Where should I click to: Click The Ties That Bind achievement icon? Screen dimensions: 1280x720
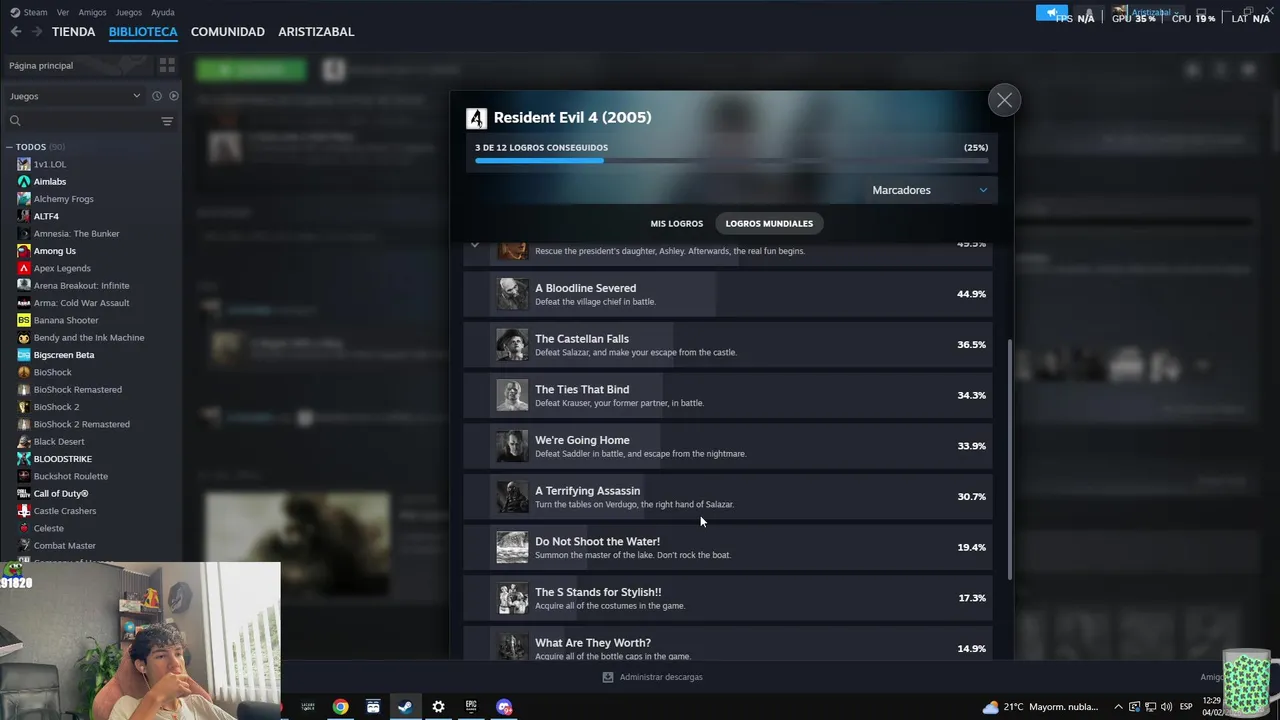pos(512,395)
